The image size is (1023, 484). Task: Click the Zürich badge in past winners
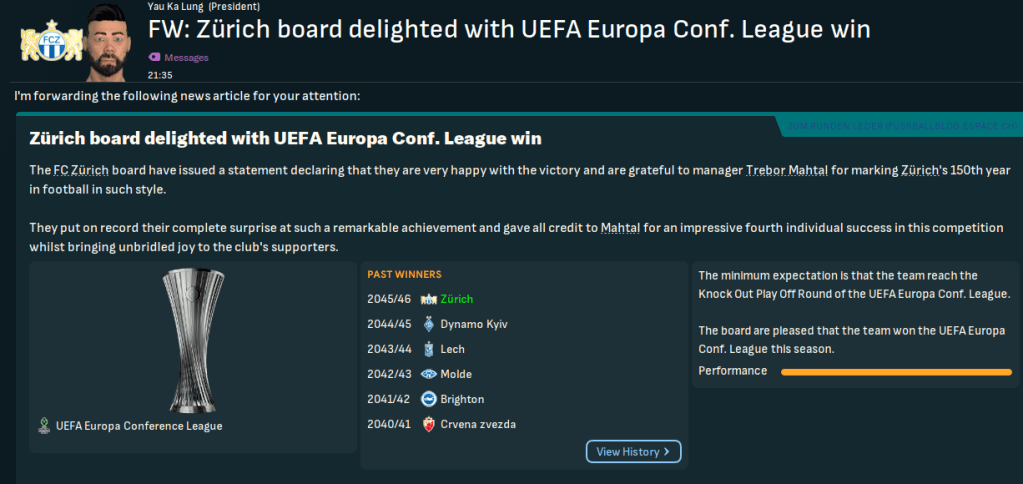pyautogui.click(x=429, y=299)
